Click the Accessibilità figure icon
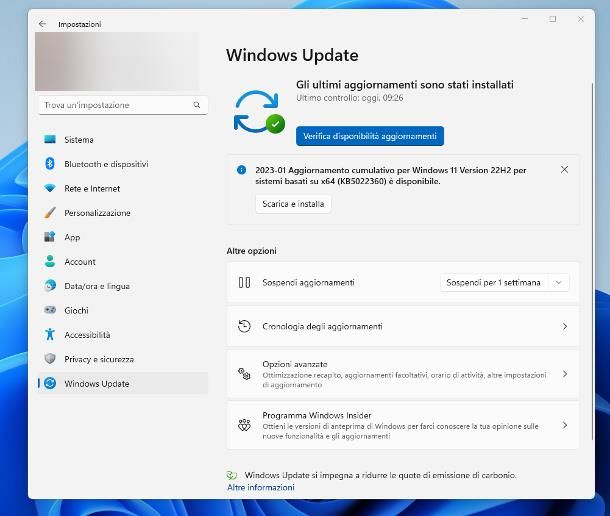Screen dimensions: 610x516 (x=50, y=334)
